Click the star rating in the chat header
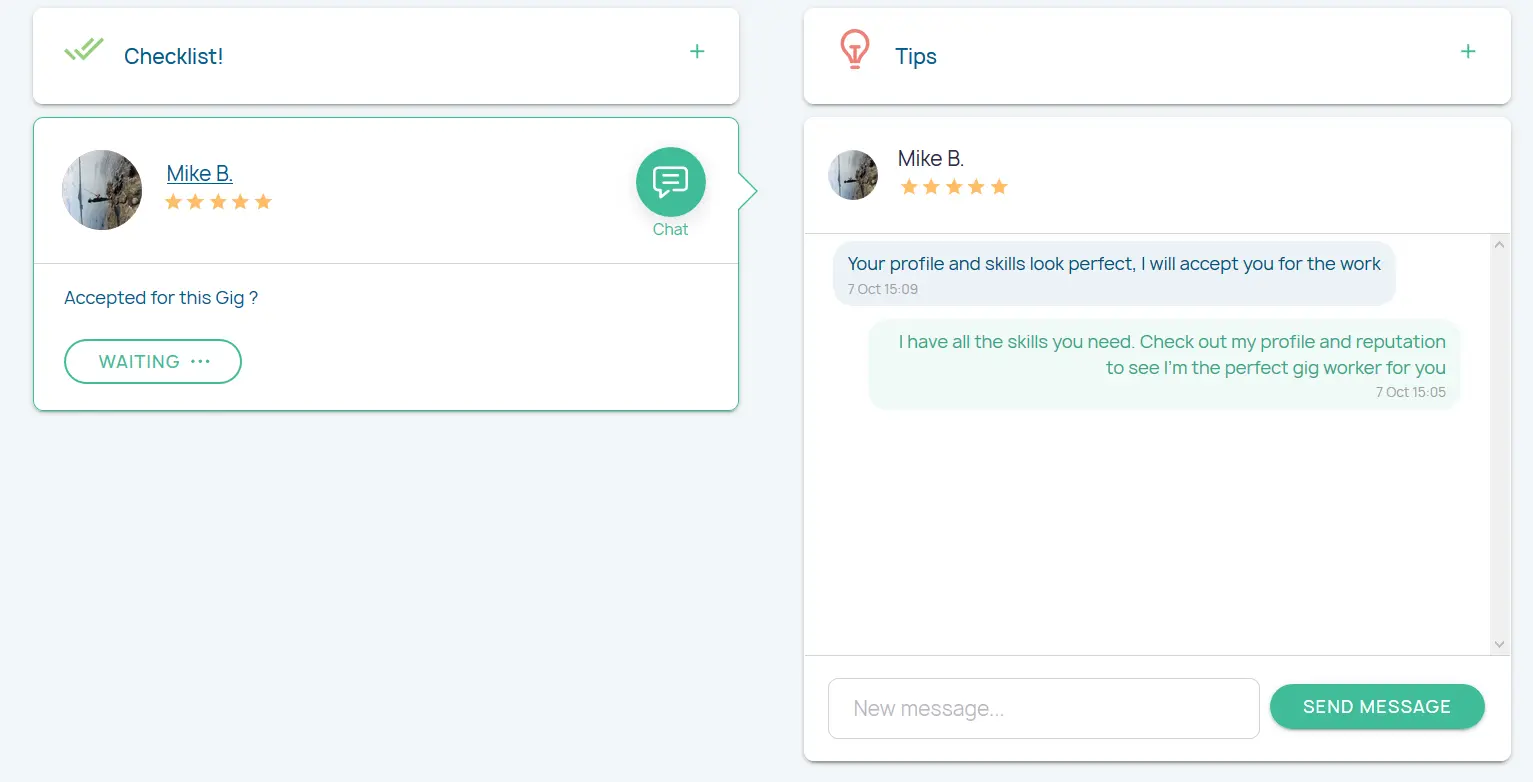The width and height of the screenshot is (1533, 782). point(953,187)
